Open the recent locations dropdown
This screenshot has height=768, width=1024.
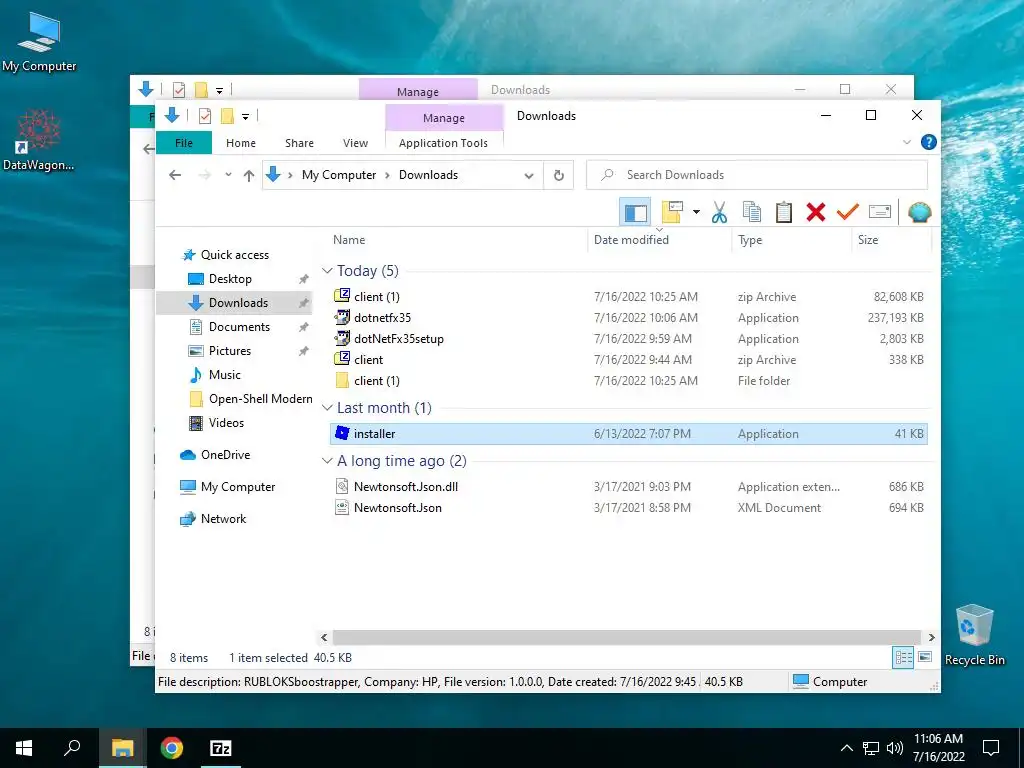click(228, 175)
